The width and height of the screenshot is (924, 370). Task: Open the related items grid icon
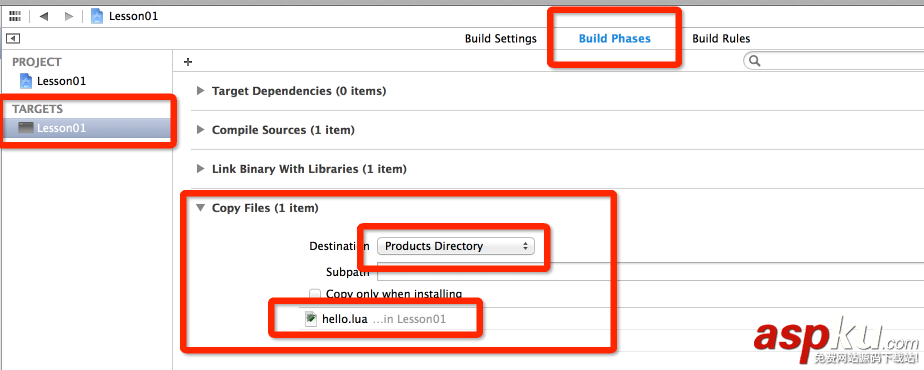pyautogui.click(x=15, y=16)
